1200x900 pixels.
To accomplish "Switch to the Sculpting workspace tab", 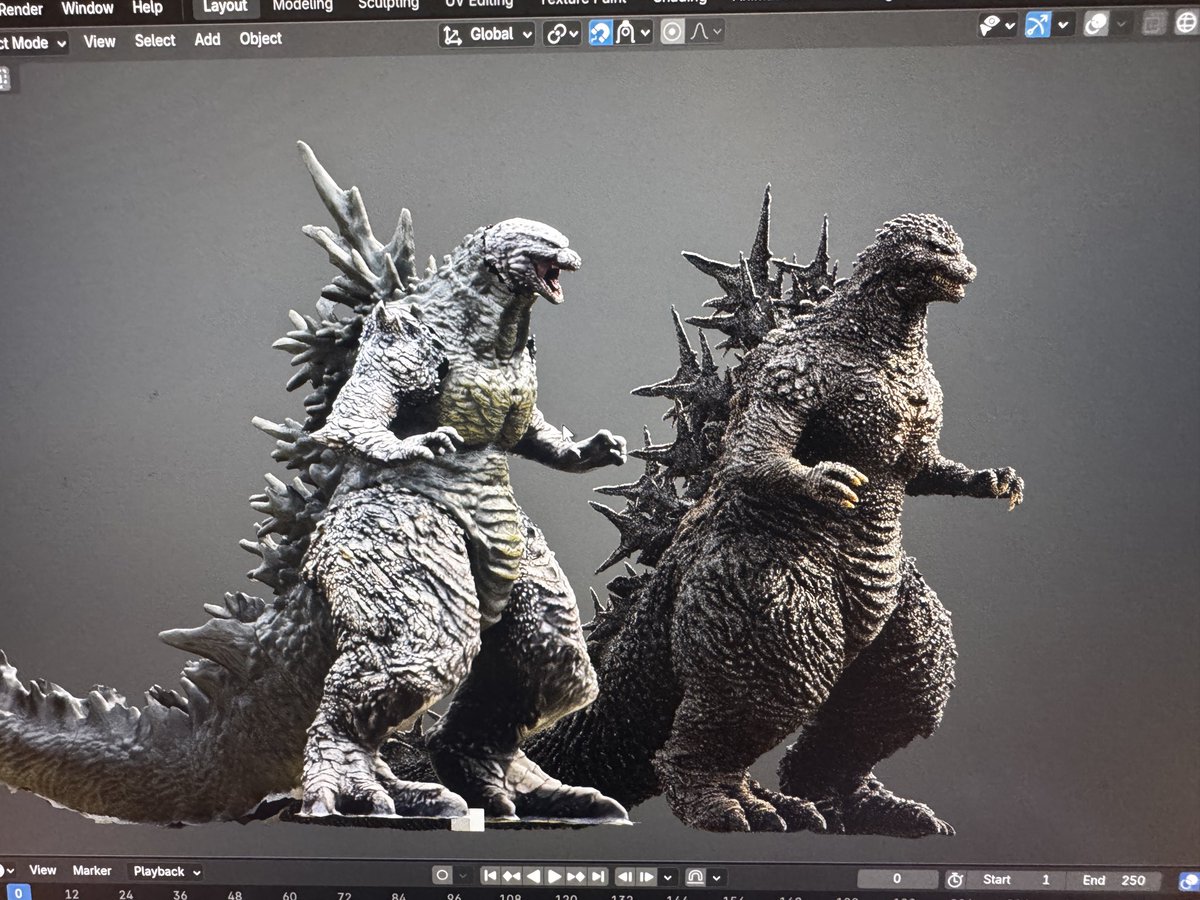I will coord(389,5).
